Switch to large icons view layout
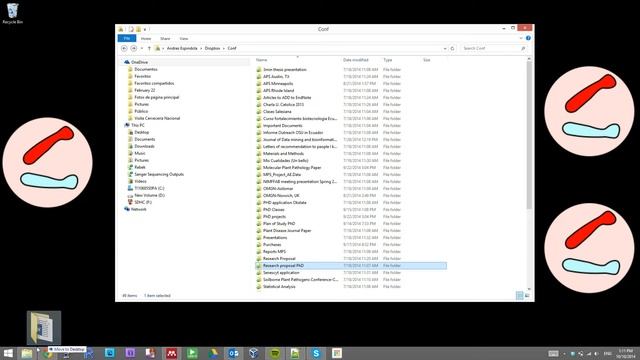 pyautogui.click(x=527, y=296)
